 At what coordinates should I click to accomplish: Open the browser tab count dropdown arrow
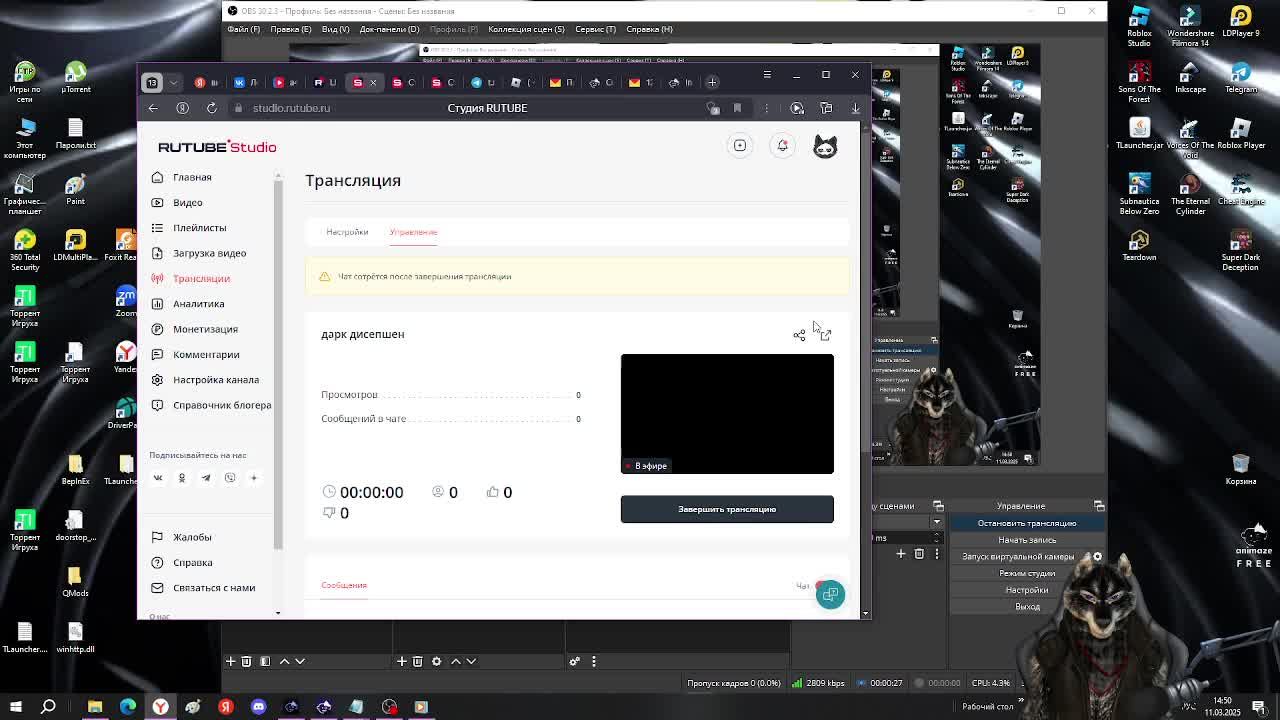coord(173,82)
